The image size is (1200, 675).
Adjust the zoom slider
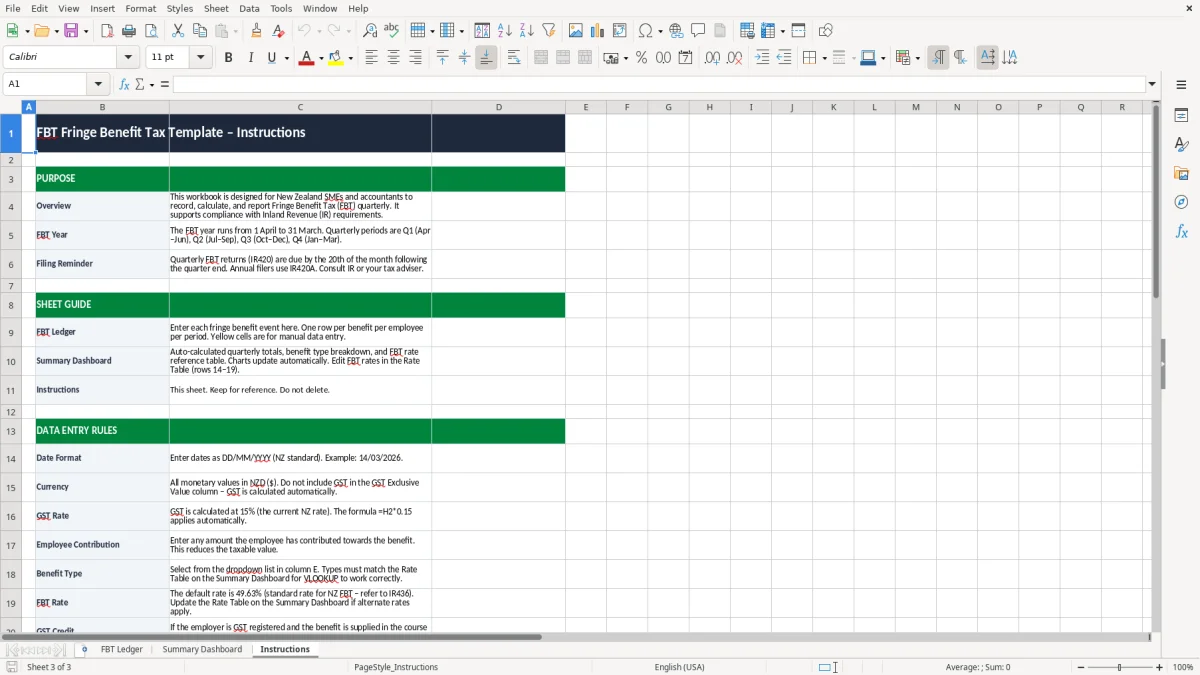[1120, 667]
